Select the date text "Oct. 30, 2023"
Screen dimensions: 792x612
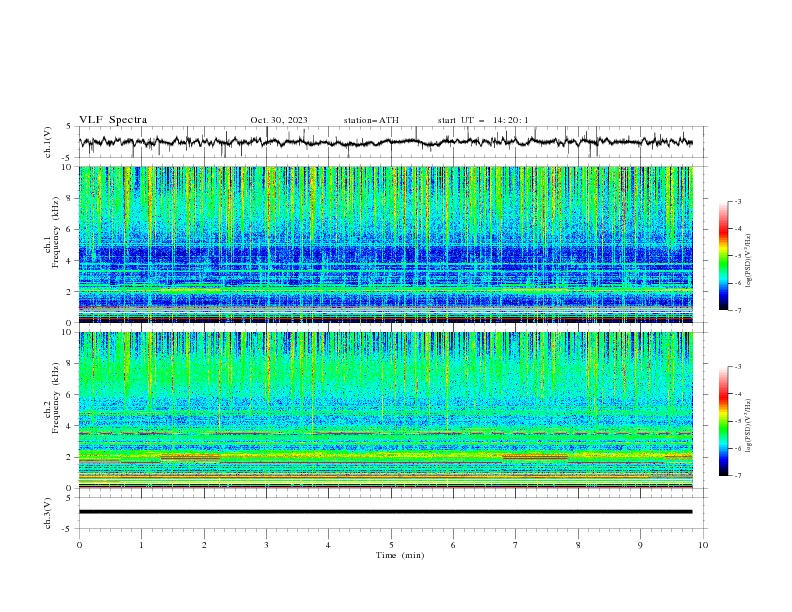279,120
